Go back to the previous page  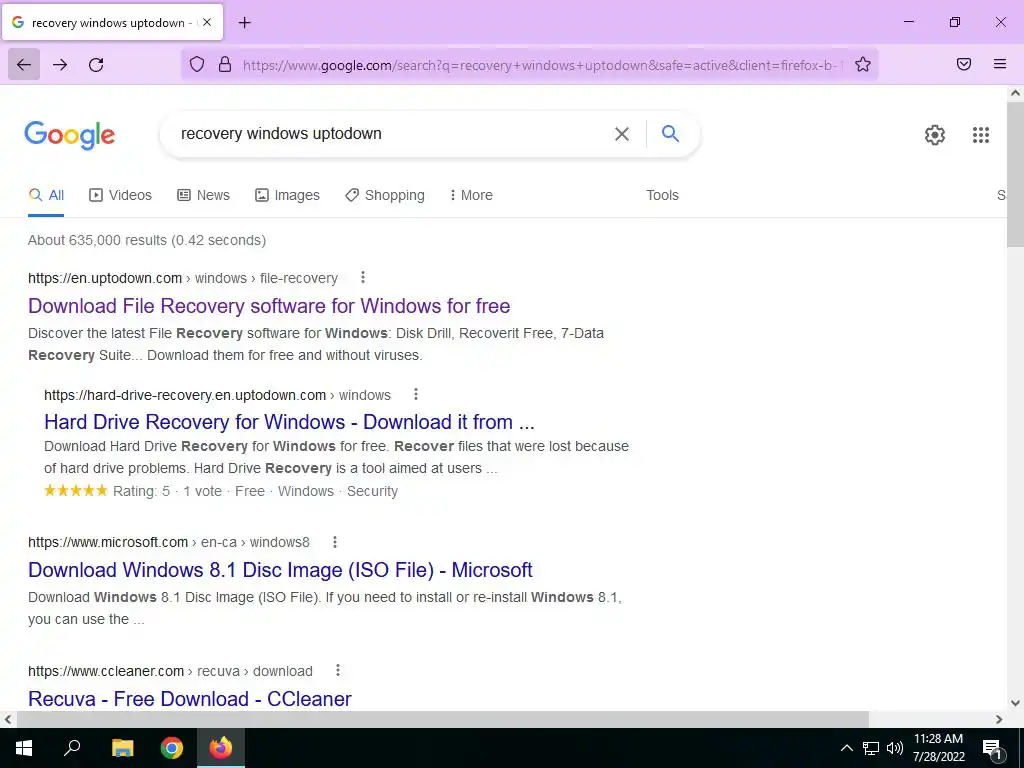(24, 64)
